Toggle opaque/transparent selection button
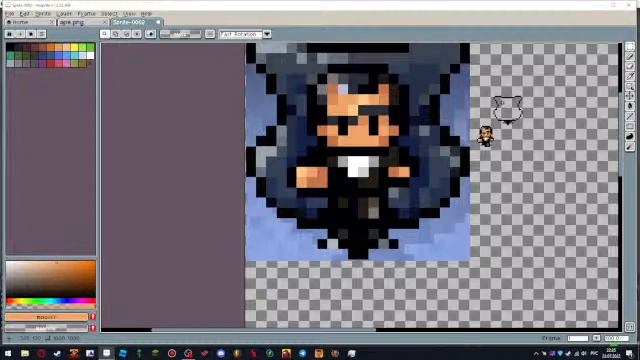This screenshot has height=360, width=640. (x=151, y=34)
